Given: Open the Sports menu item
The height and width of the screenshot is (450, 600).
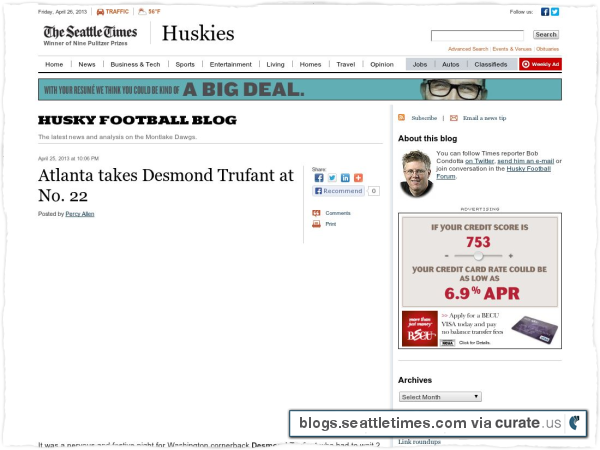Looking at the screenshot, I should (x=185, y=64).
